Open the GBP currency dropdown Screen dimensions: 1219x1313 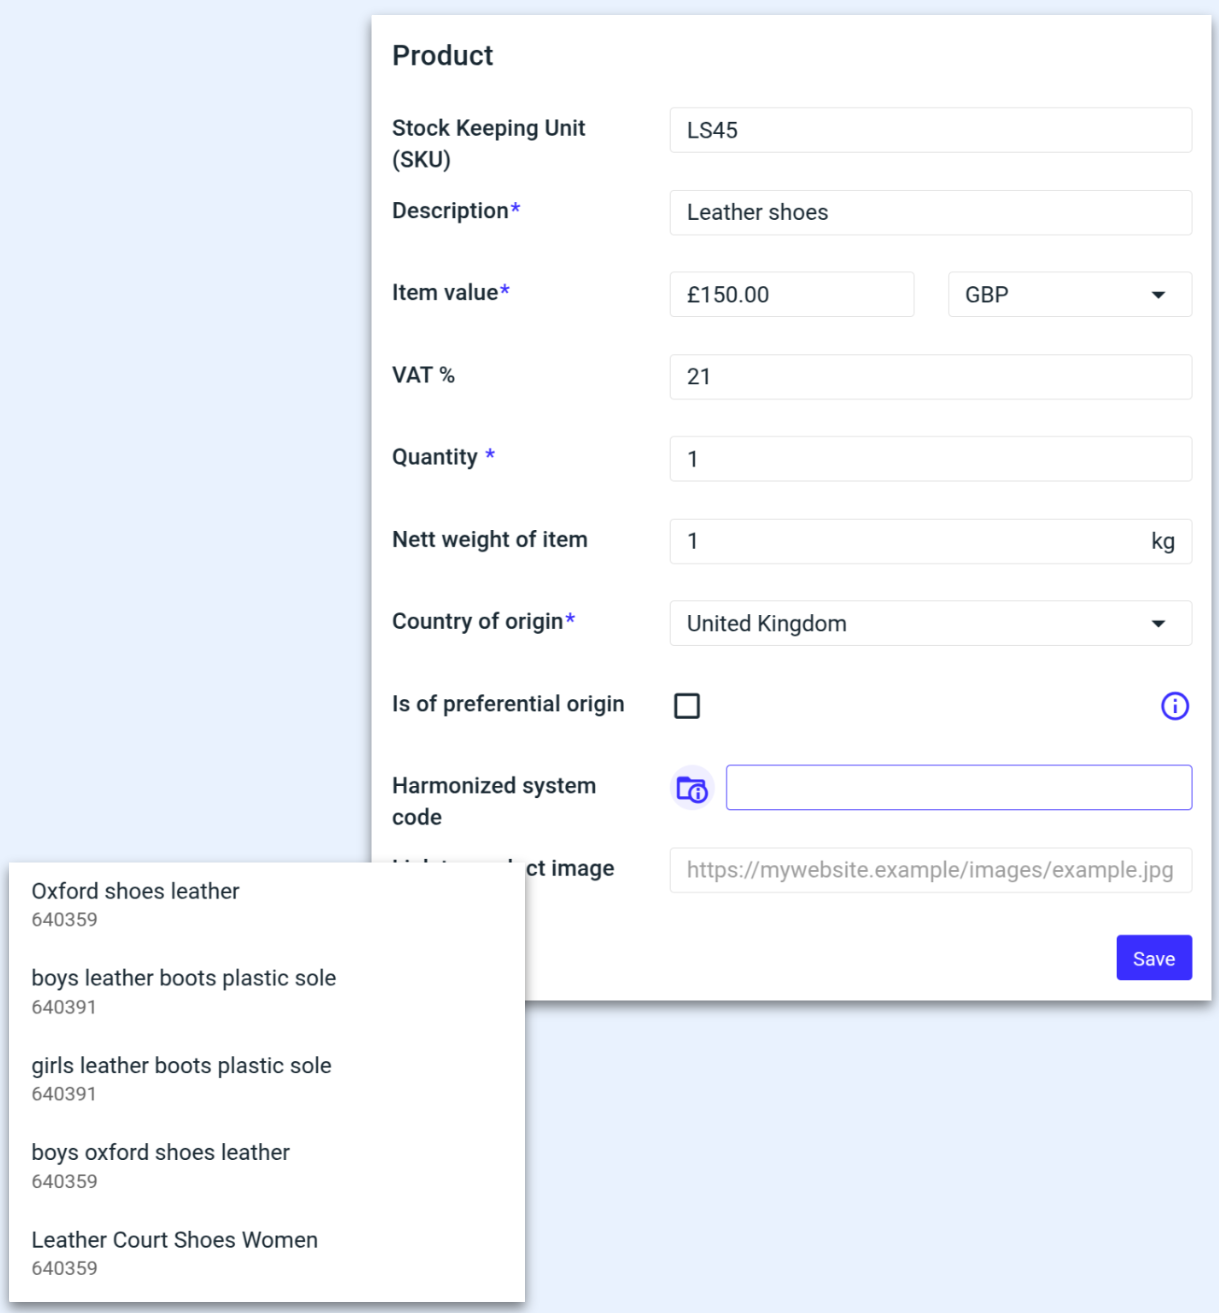point(1068,294)
